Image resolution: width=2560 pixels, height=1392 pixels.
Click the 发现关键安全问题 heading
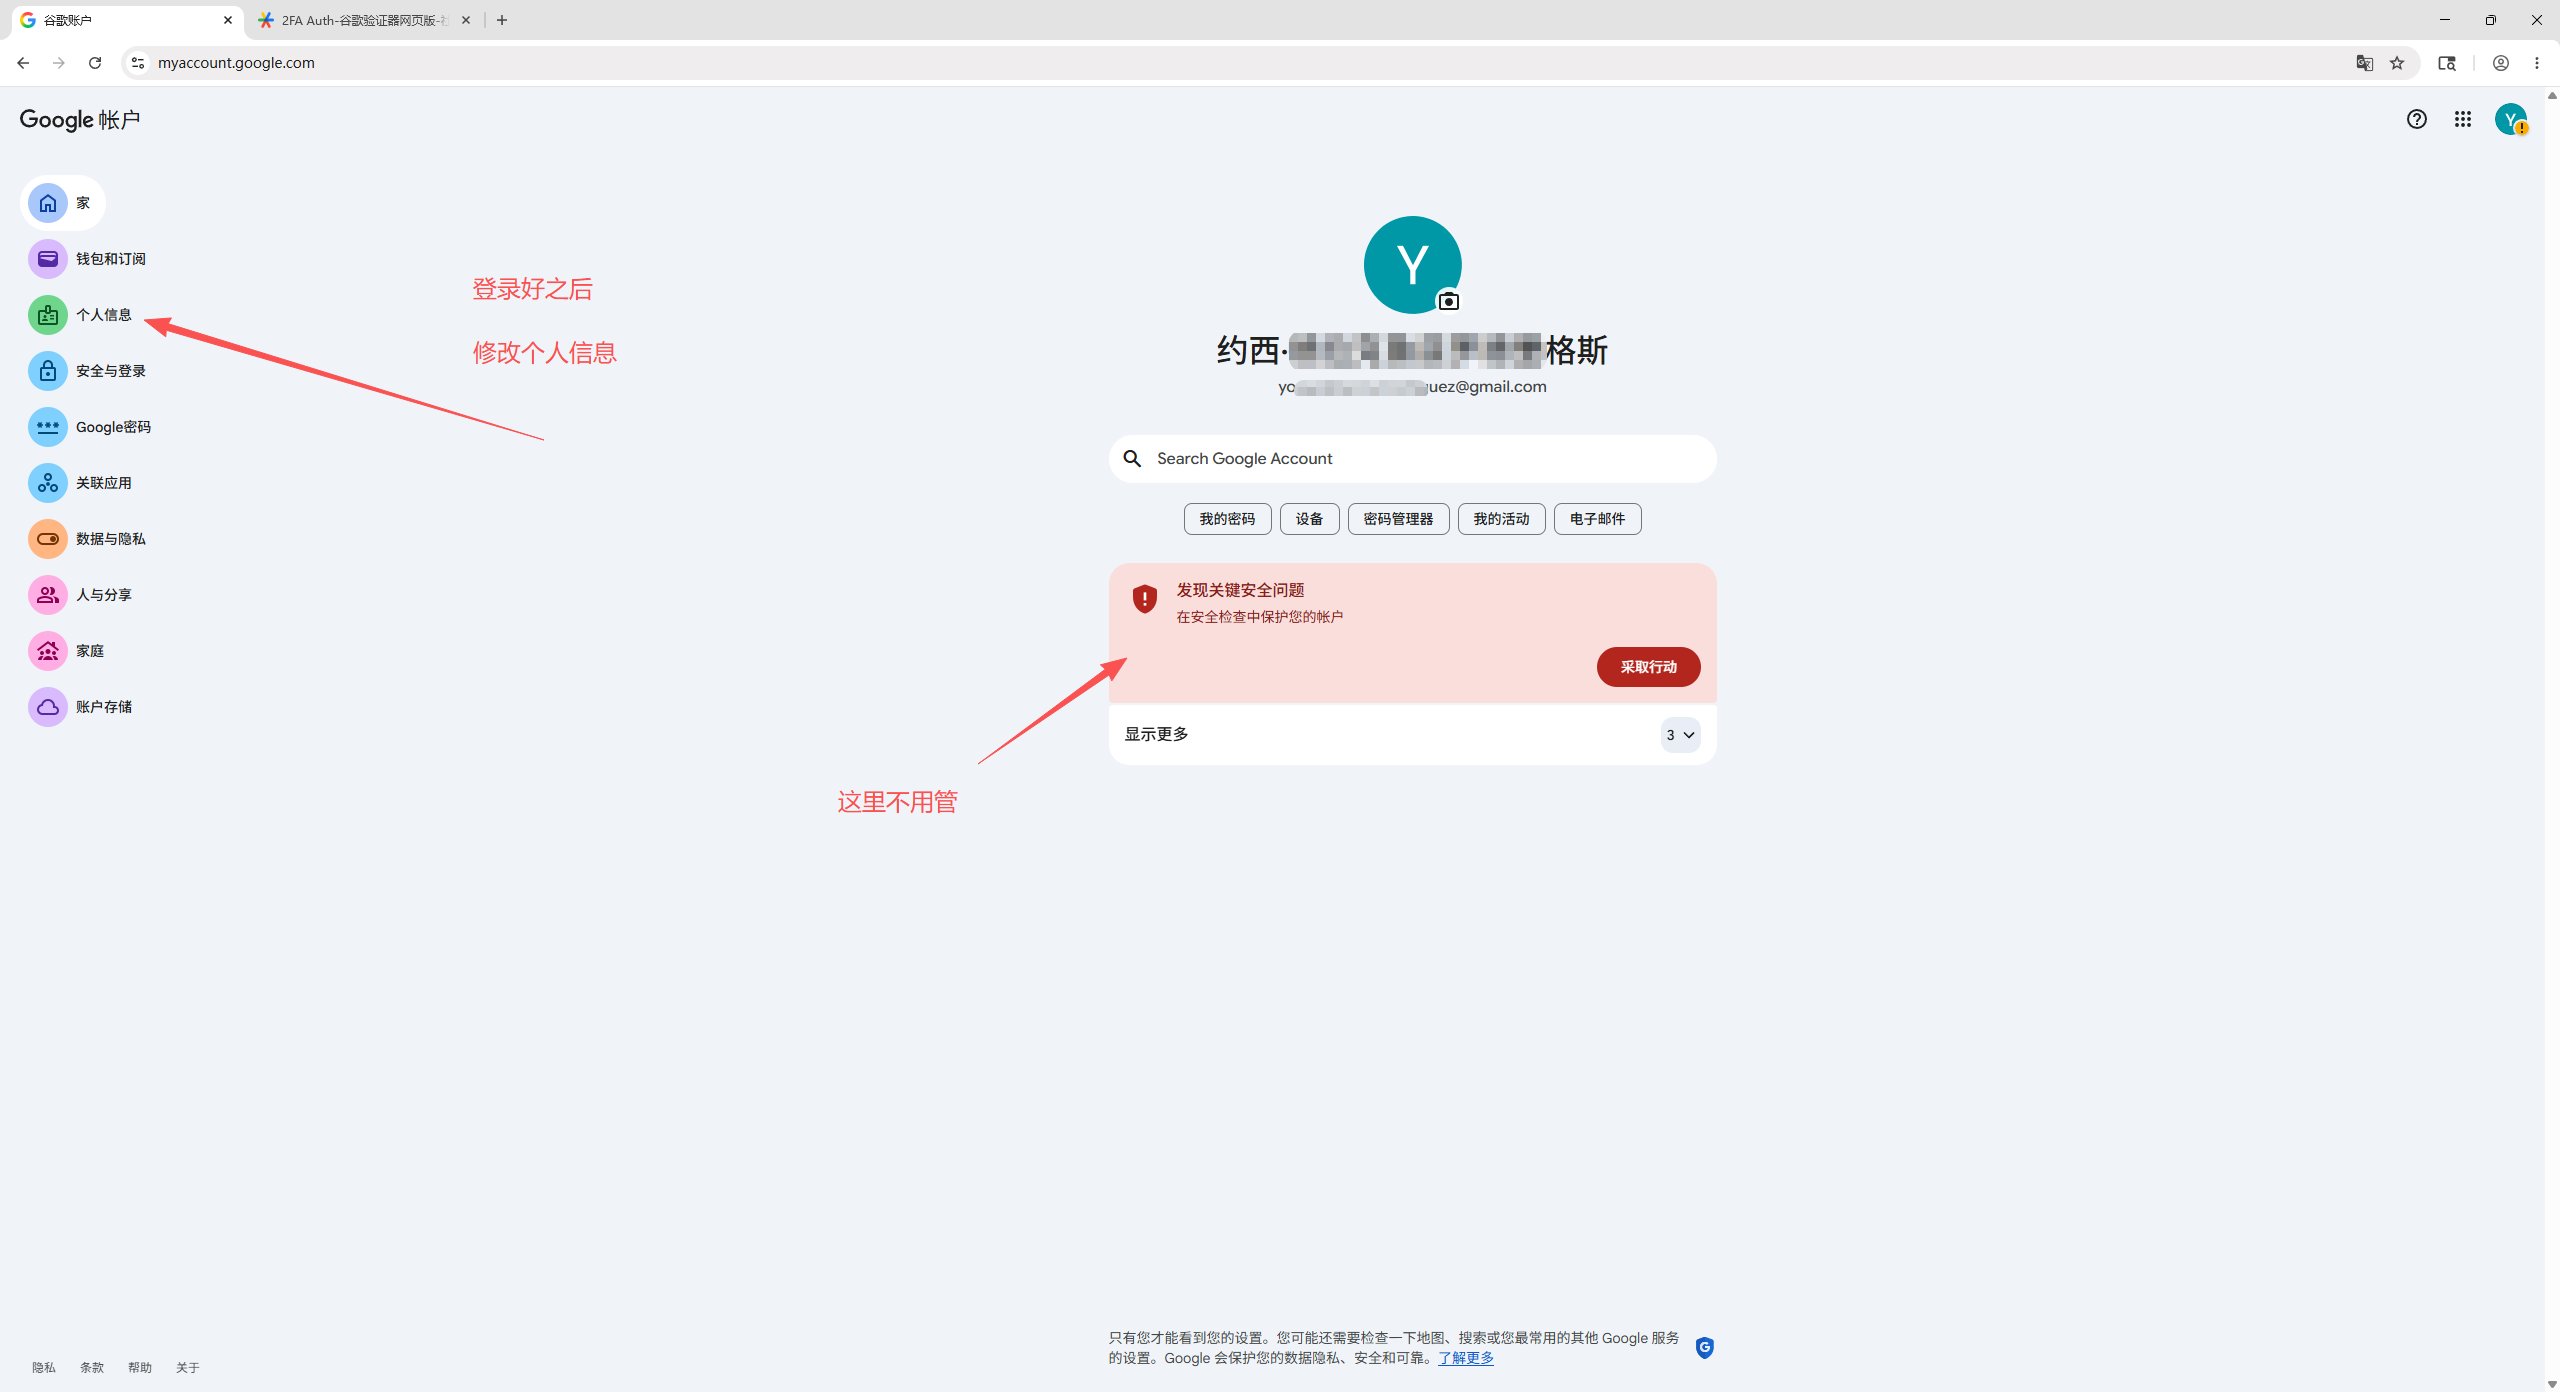[x=1240, y=590]
